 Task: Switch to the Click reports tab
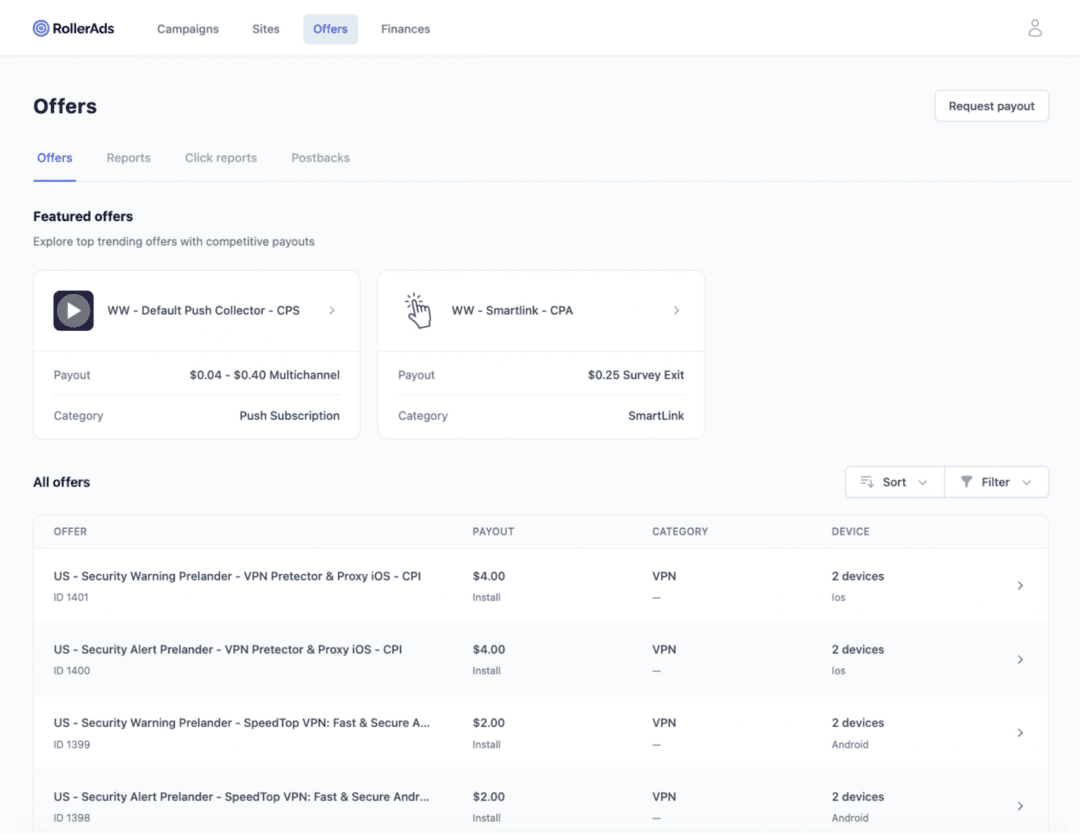click(x=221, y=158)
